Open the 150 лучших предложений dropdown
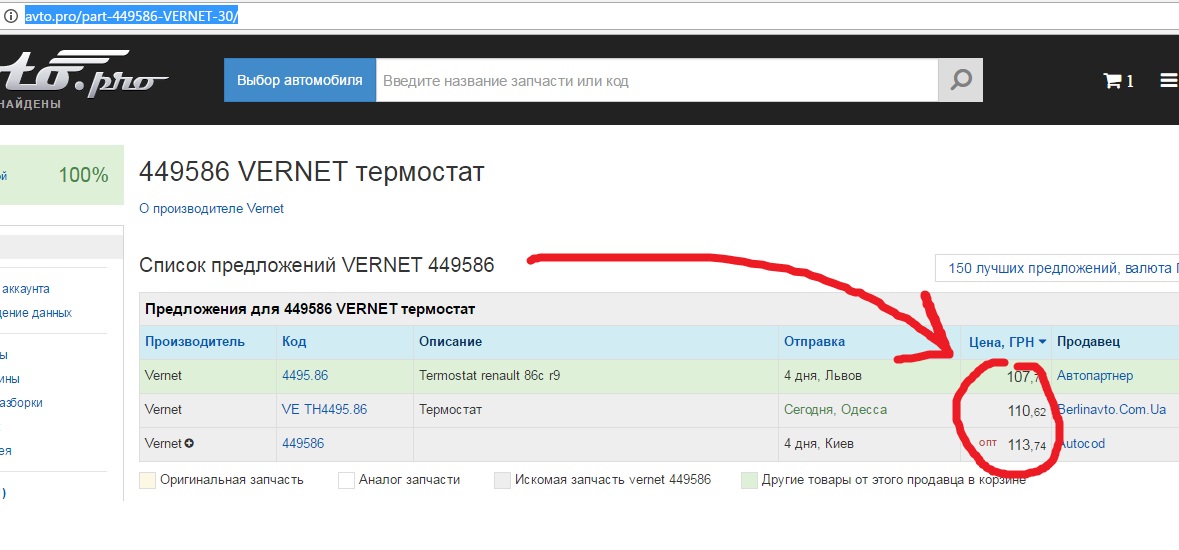Image resolution: width=1179 pixels, height=550 pixels. click(1056, 268)
